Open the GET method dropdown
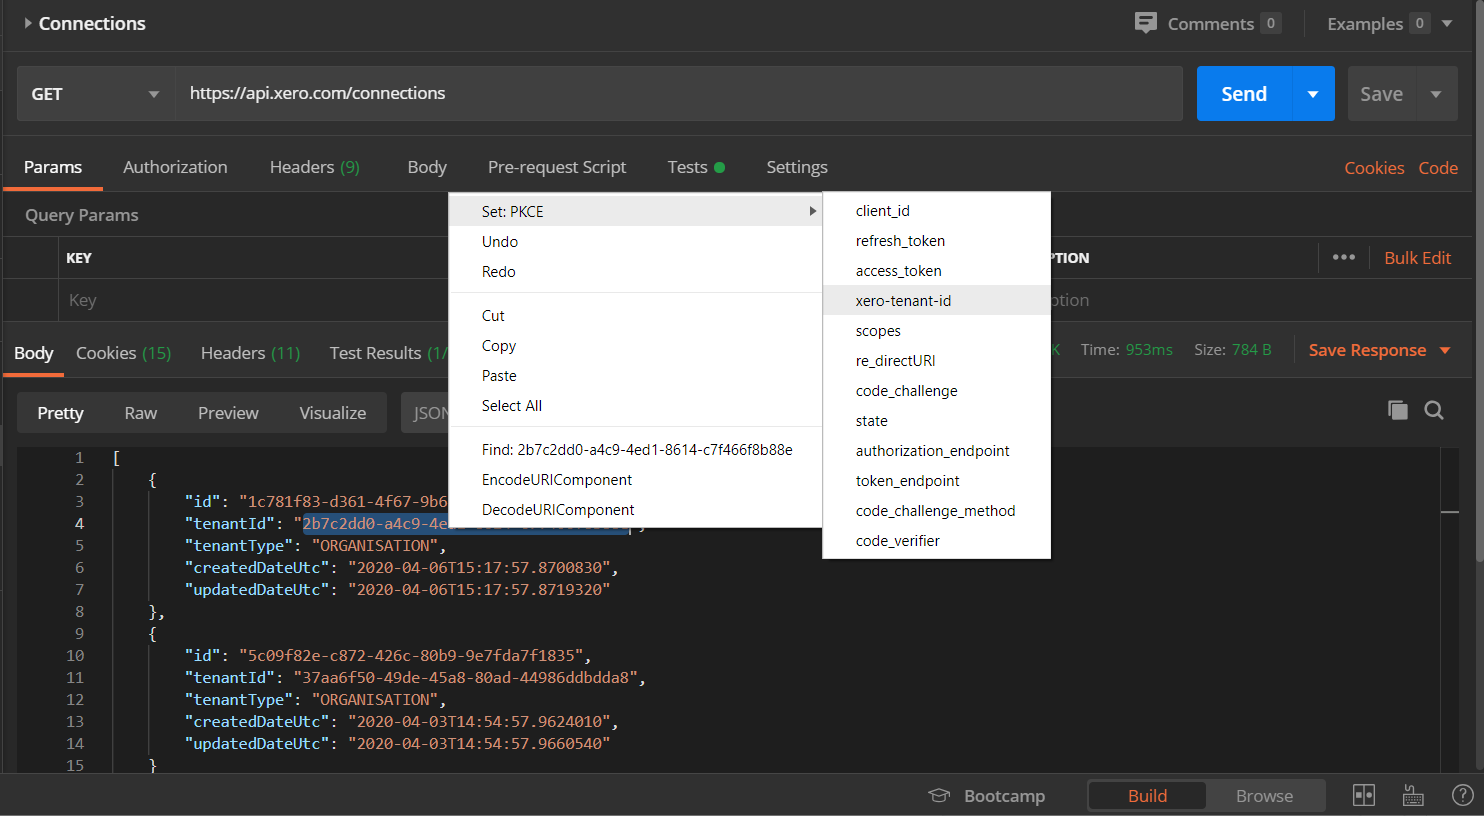This screenshot has width=1484, height=816. (96, 94)
